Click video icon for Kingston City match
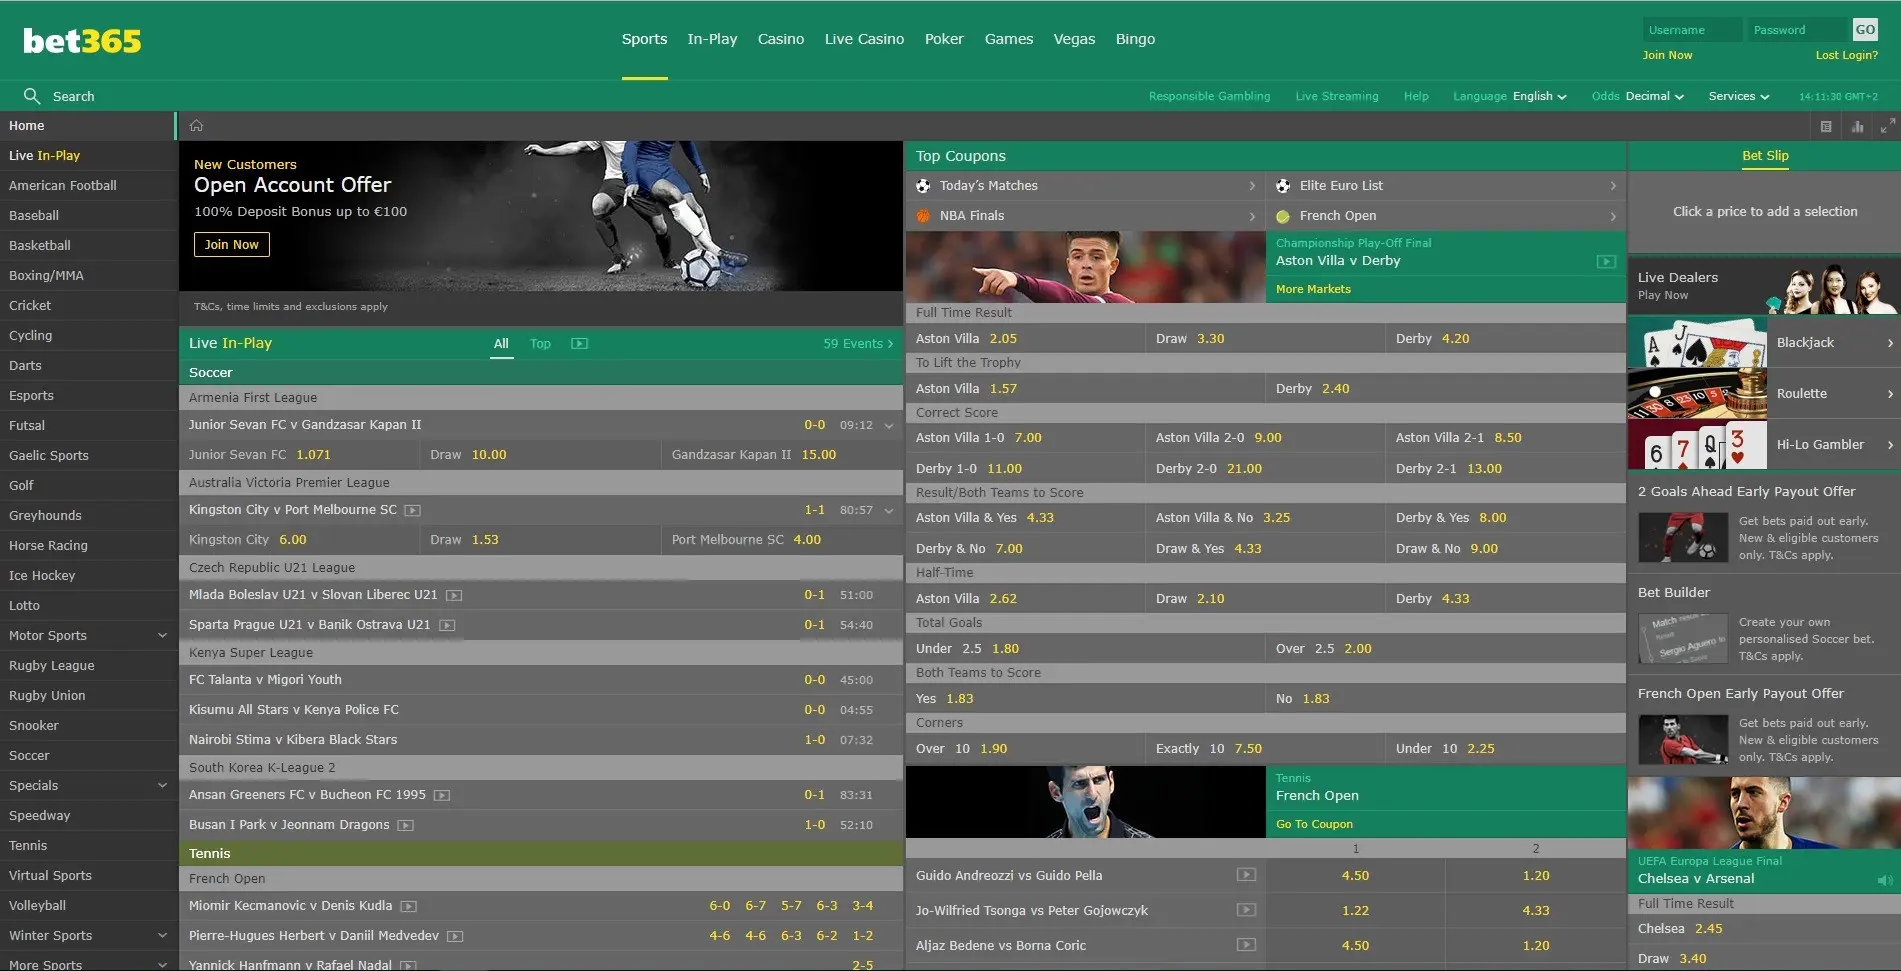This screenshot has width=1901, height=971. point(412,510)
